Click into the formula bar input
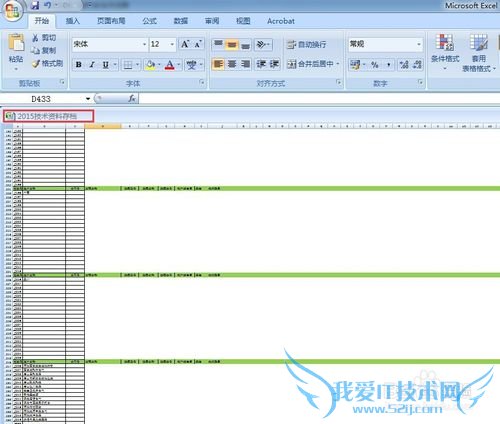The width and height of the screenshot is (500, 424). [318, 98]
